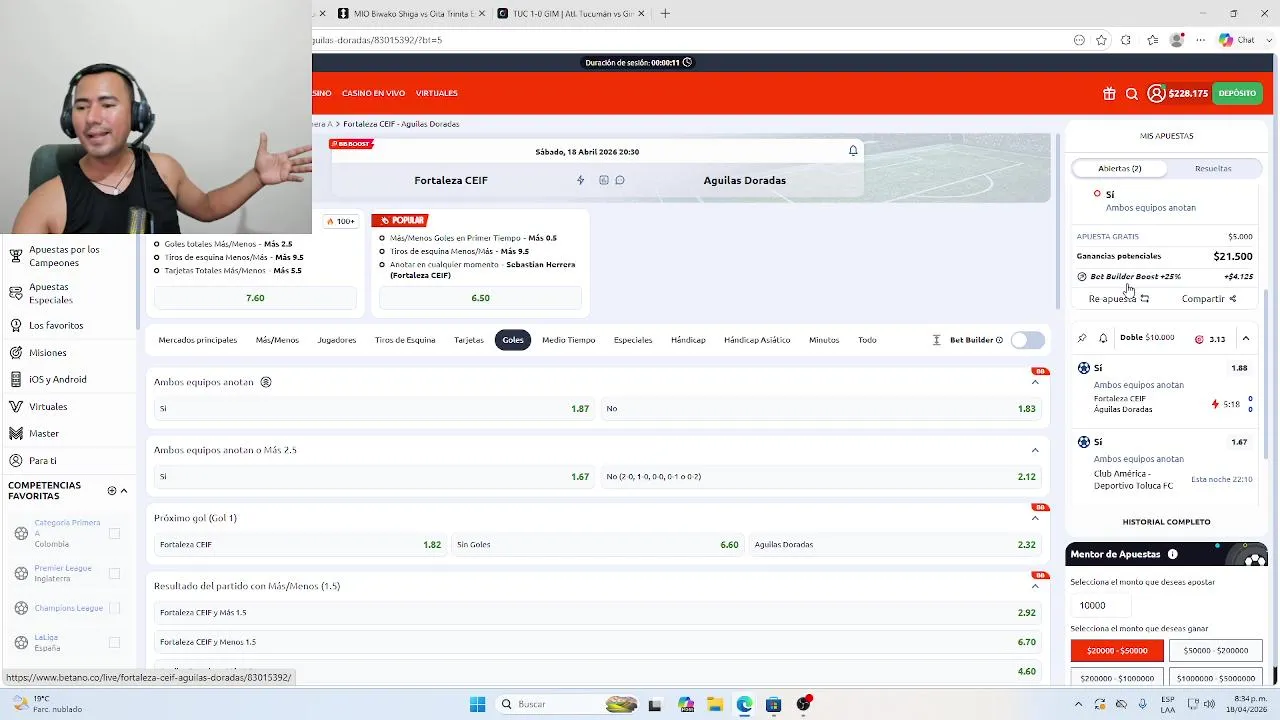Collapse the Doble bet with chevron
Image resolution: width=1280 pixels, height=720 pixels.
(x=1246, y=339)
